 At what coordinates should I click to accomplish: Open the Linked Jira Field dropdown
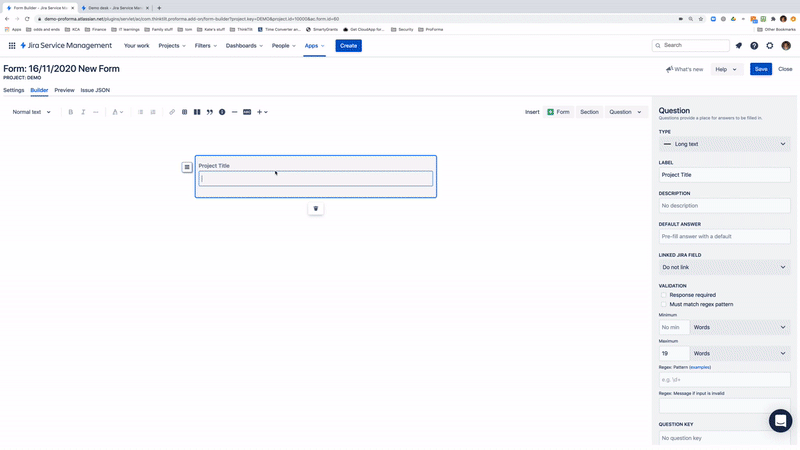pos(724,267)
